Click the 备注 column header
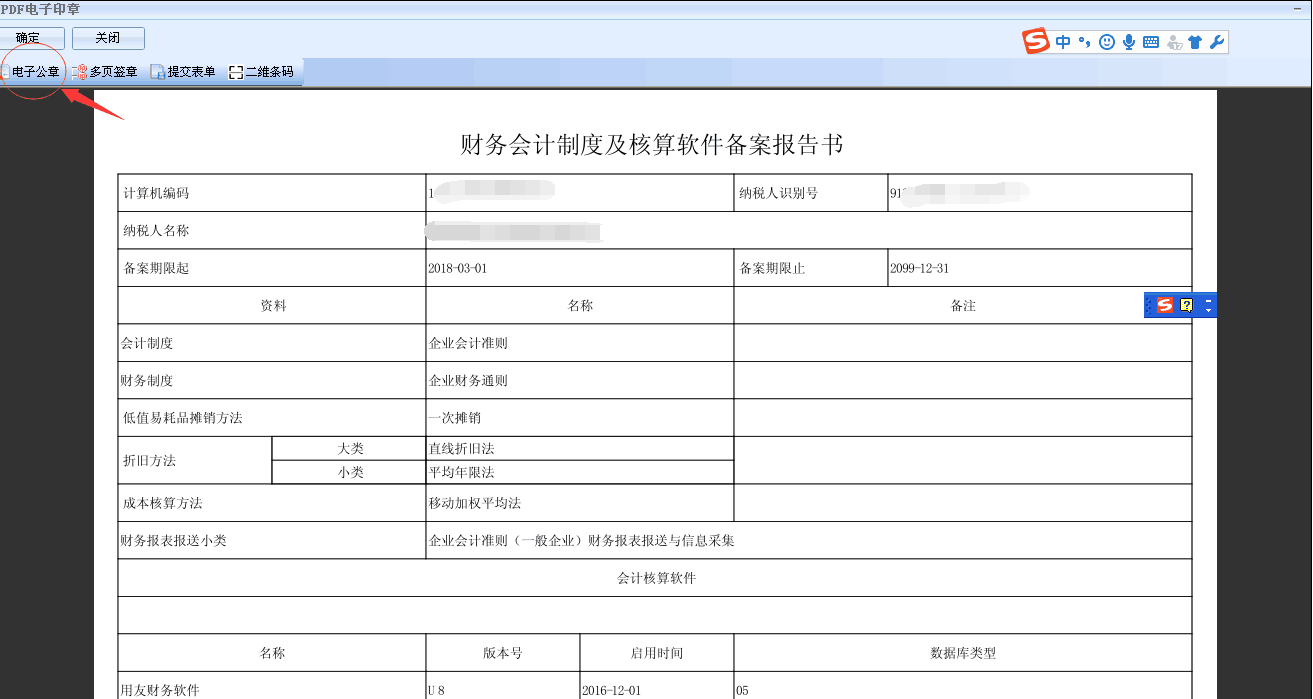This screenshot has width=1313, height=699. point(963,306)
